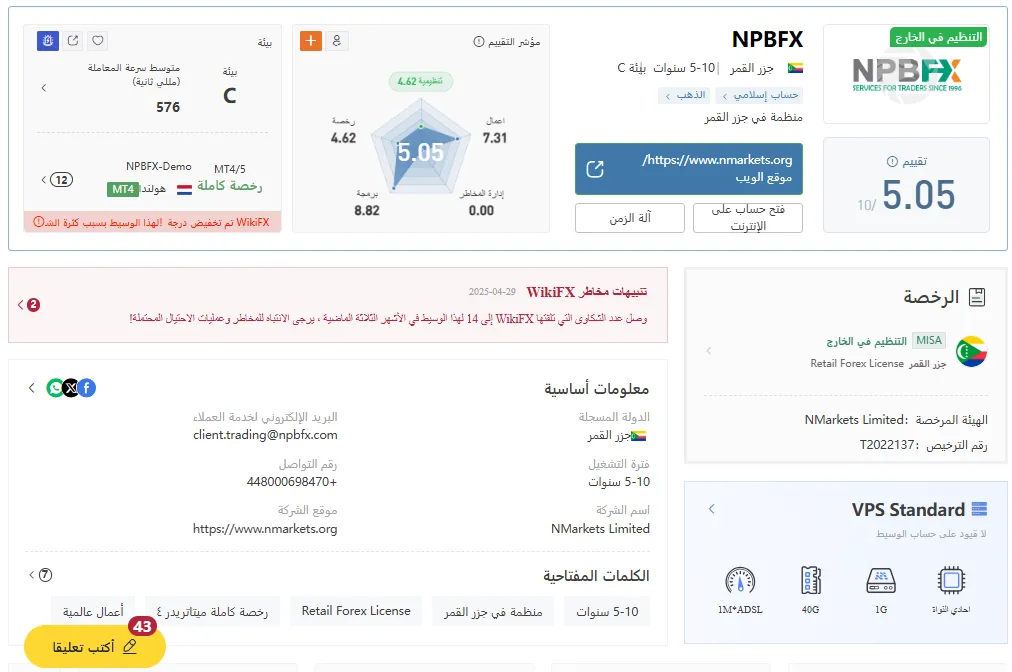Image resolution: width=1012 pixels, height=672 pixels.
Task: Click the أكتب تعليقا comment button
Action: point(95,646)
